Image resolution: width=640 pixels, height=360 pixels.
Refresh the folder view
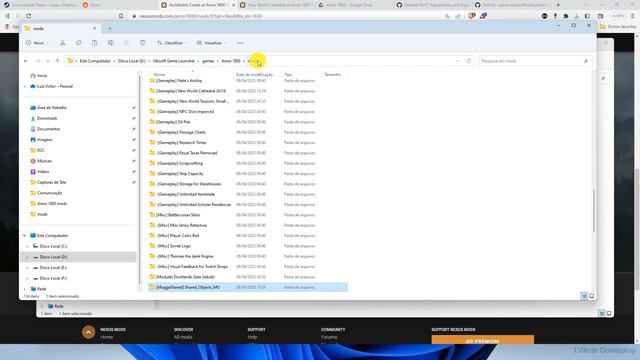(469, 61)
